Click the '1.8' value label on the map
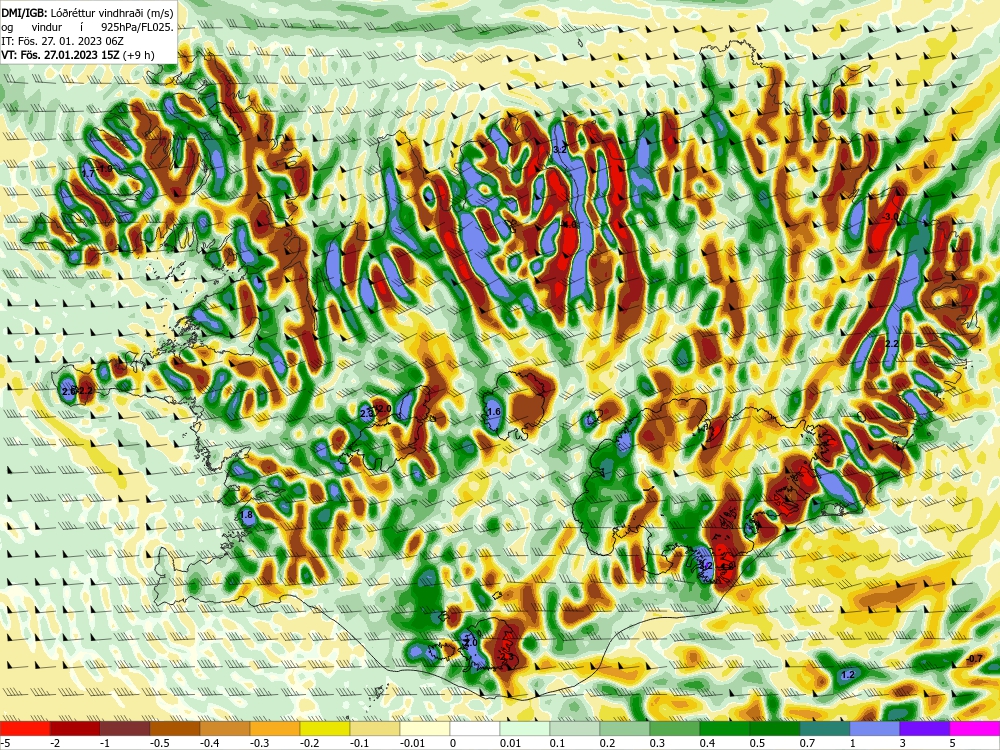The height and width of the screenshot is (750, 1000). (x=246, y=515)
